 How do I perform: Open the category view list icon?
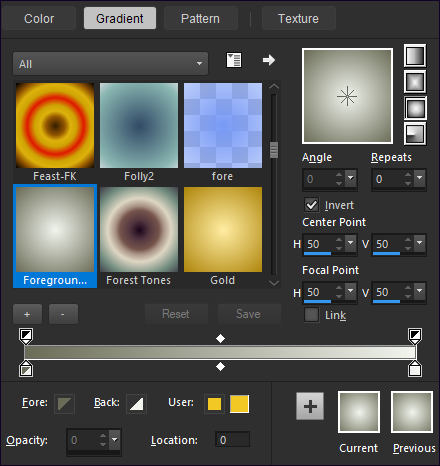click(x=234, y=60)
